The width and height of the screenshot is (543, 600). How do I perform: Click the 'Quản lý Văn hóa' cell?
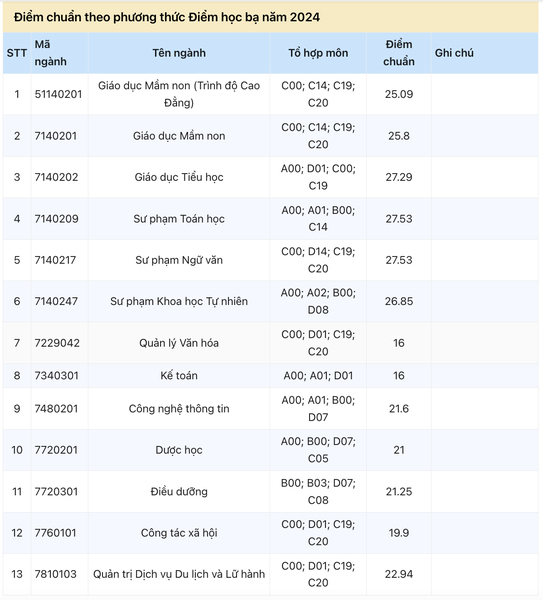click(x=179, y=343)
